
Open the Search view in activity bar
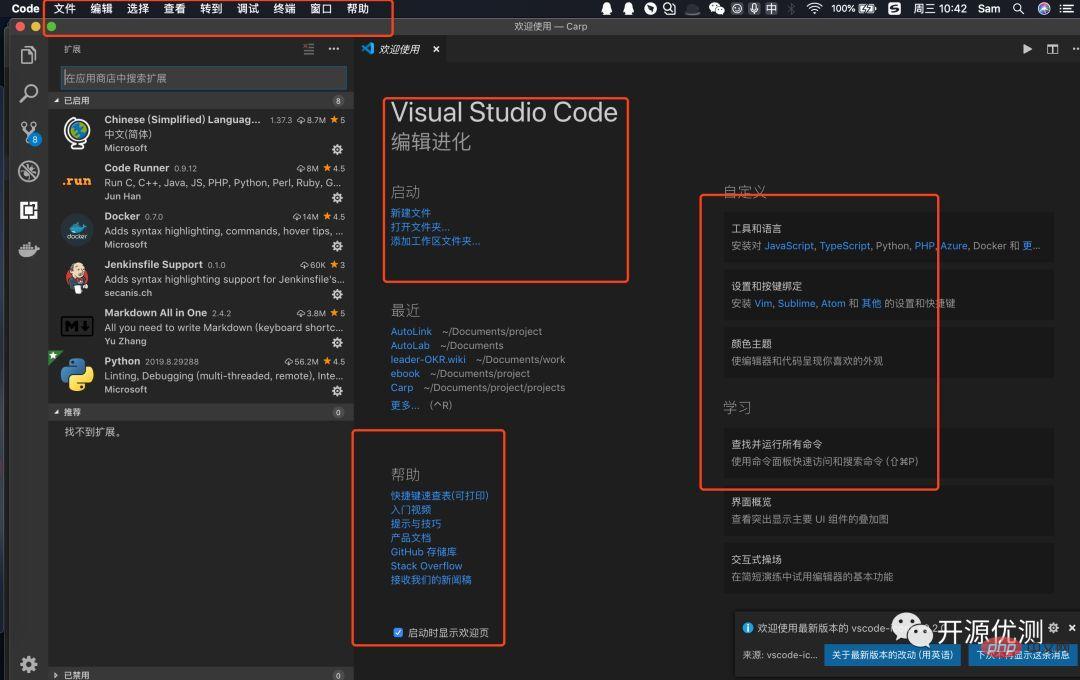28,93
